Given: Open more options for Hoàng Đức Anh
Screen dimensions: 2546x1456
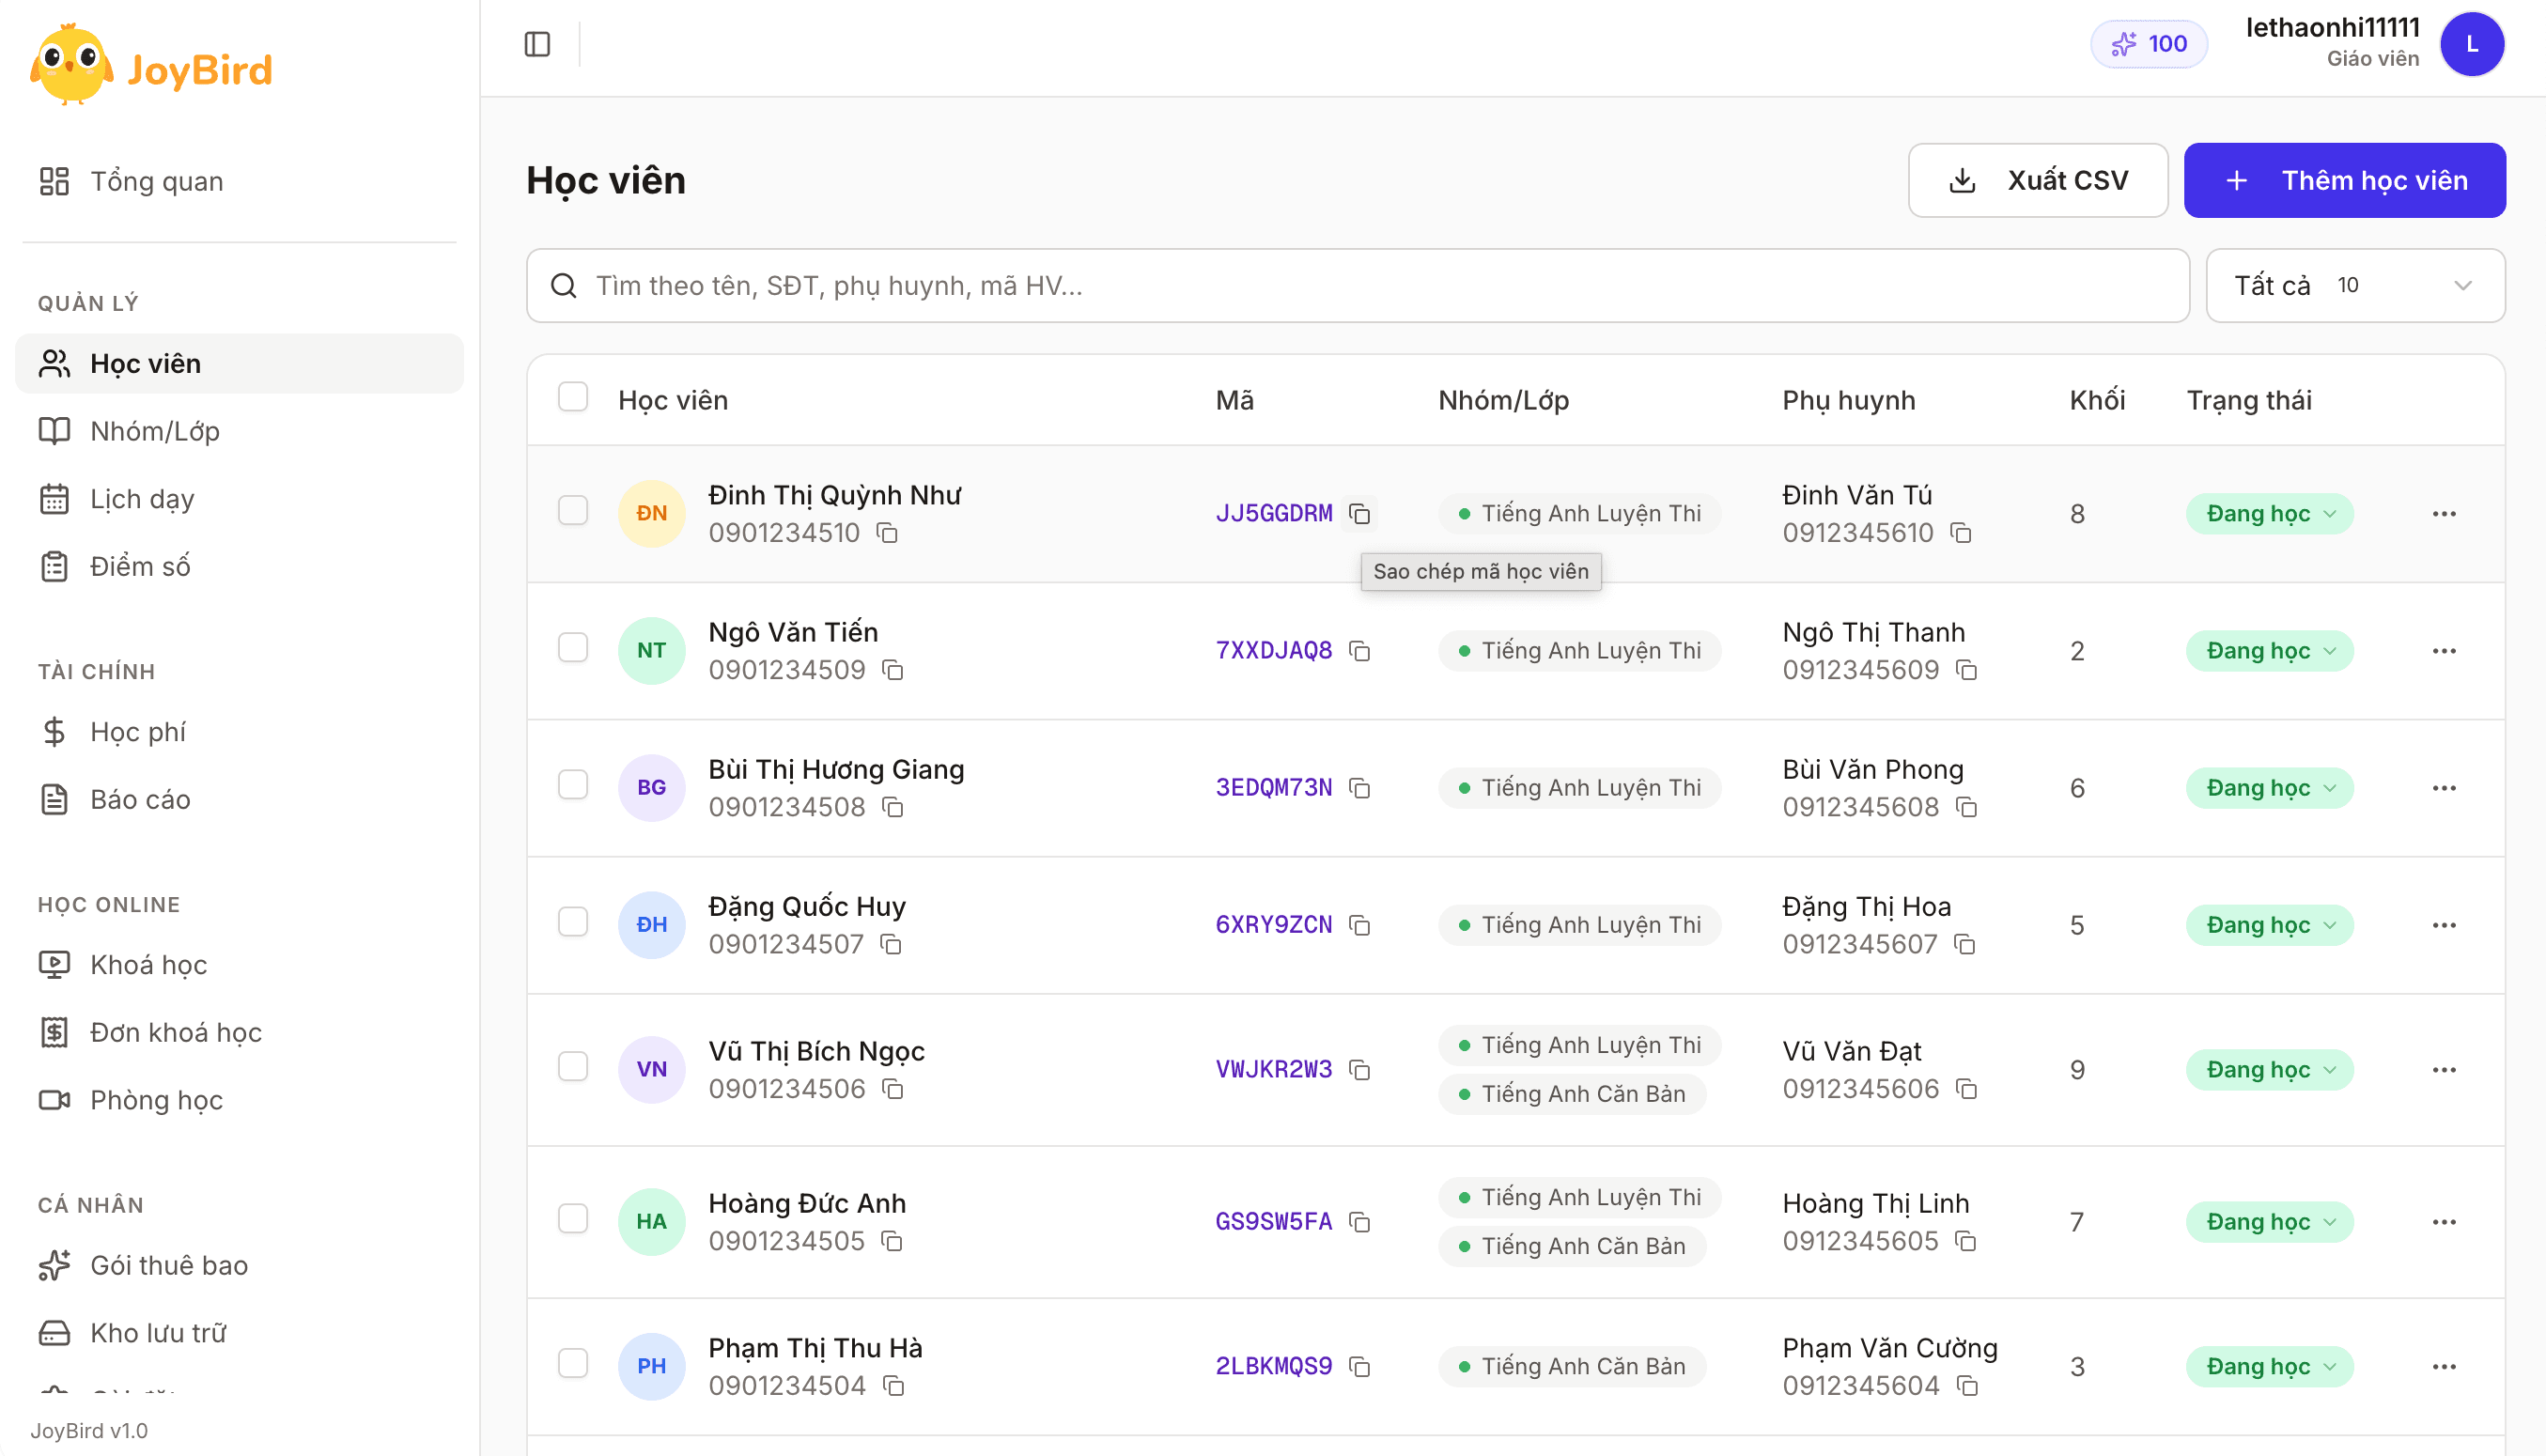Looking at the screenshot, I should pyautogui.click(x=2444, y=1222).
